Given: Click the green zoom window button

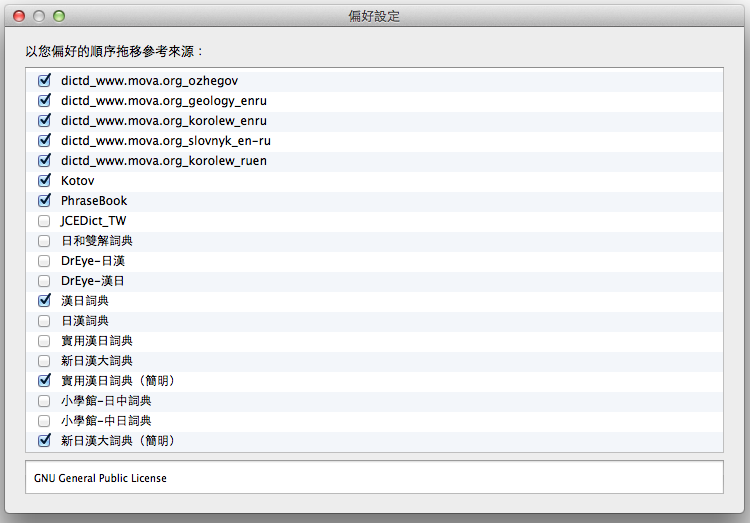Looking at the screenshot, I should pyautogui.click(x=59, y=16).
